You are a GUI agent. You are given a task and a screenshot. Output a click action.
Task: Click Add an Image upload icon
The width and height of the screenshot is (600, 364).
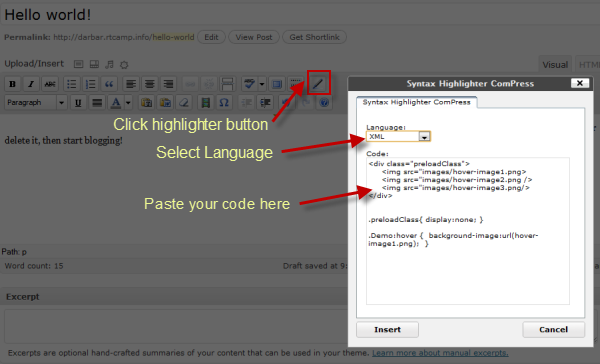pos(78,64)
